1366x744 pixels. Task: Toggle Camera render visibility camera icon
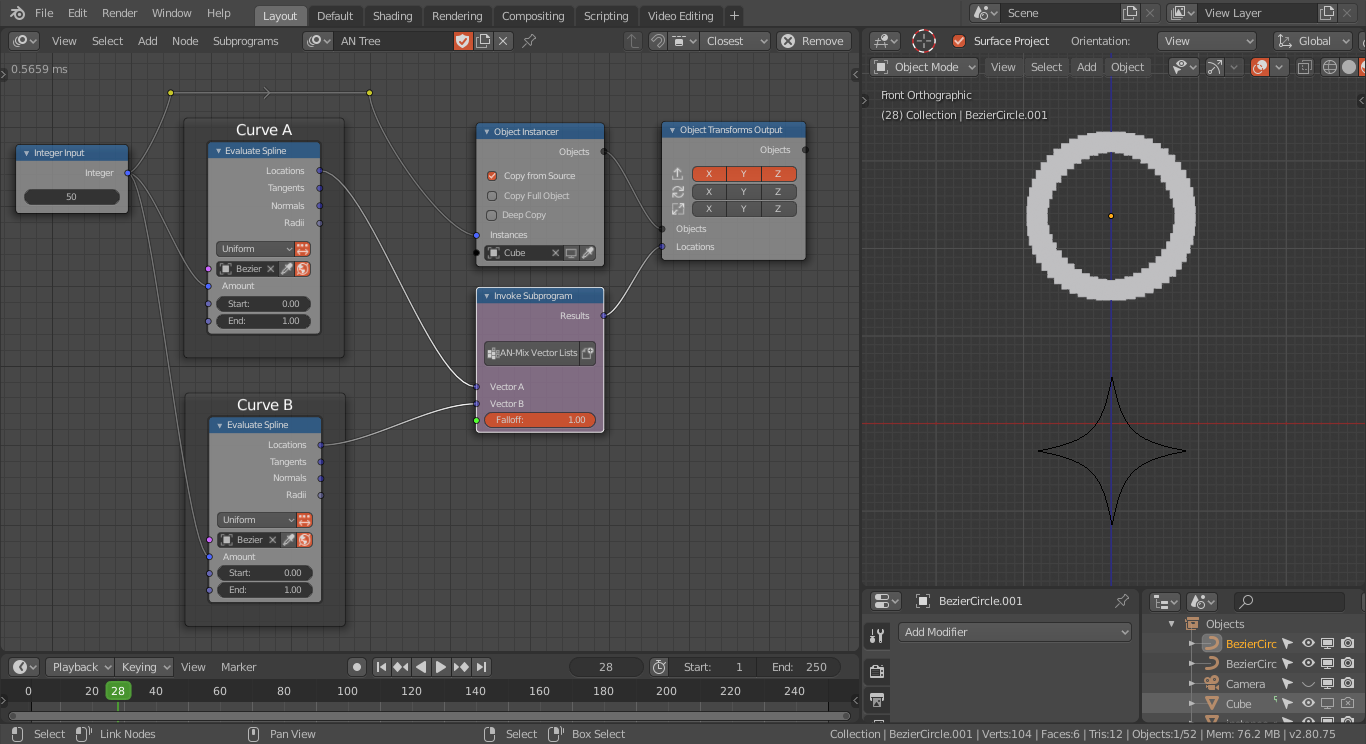click(x=1348, y=684)
